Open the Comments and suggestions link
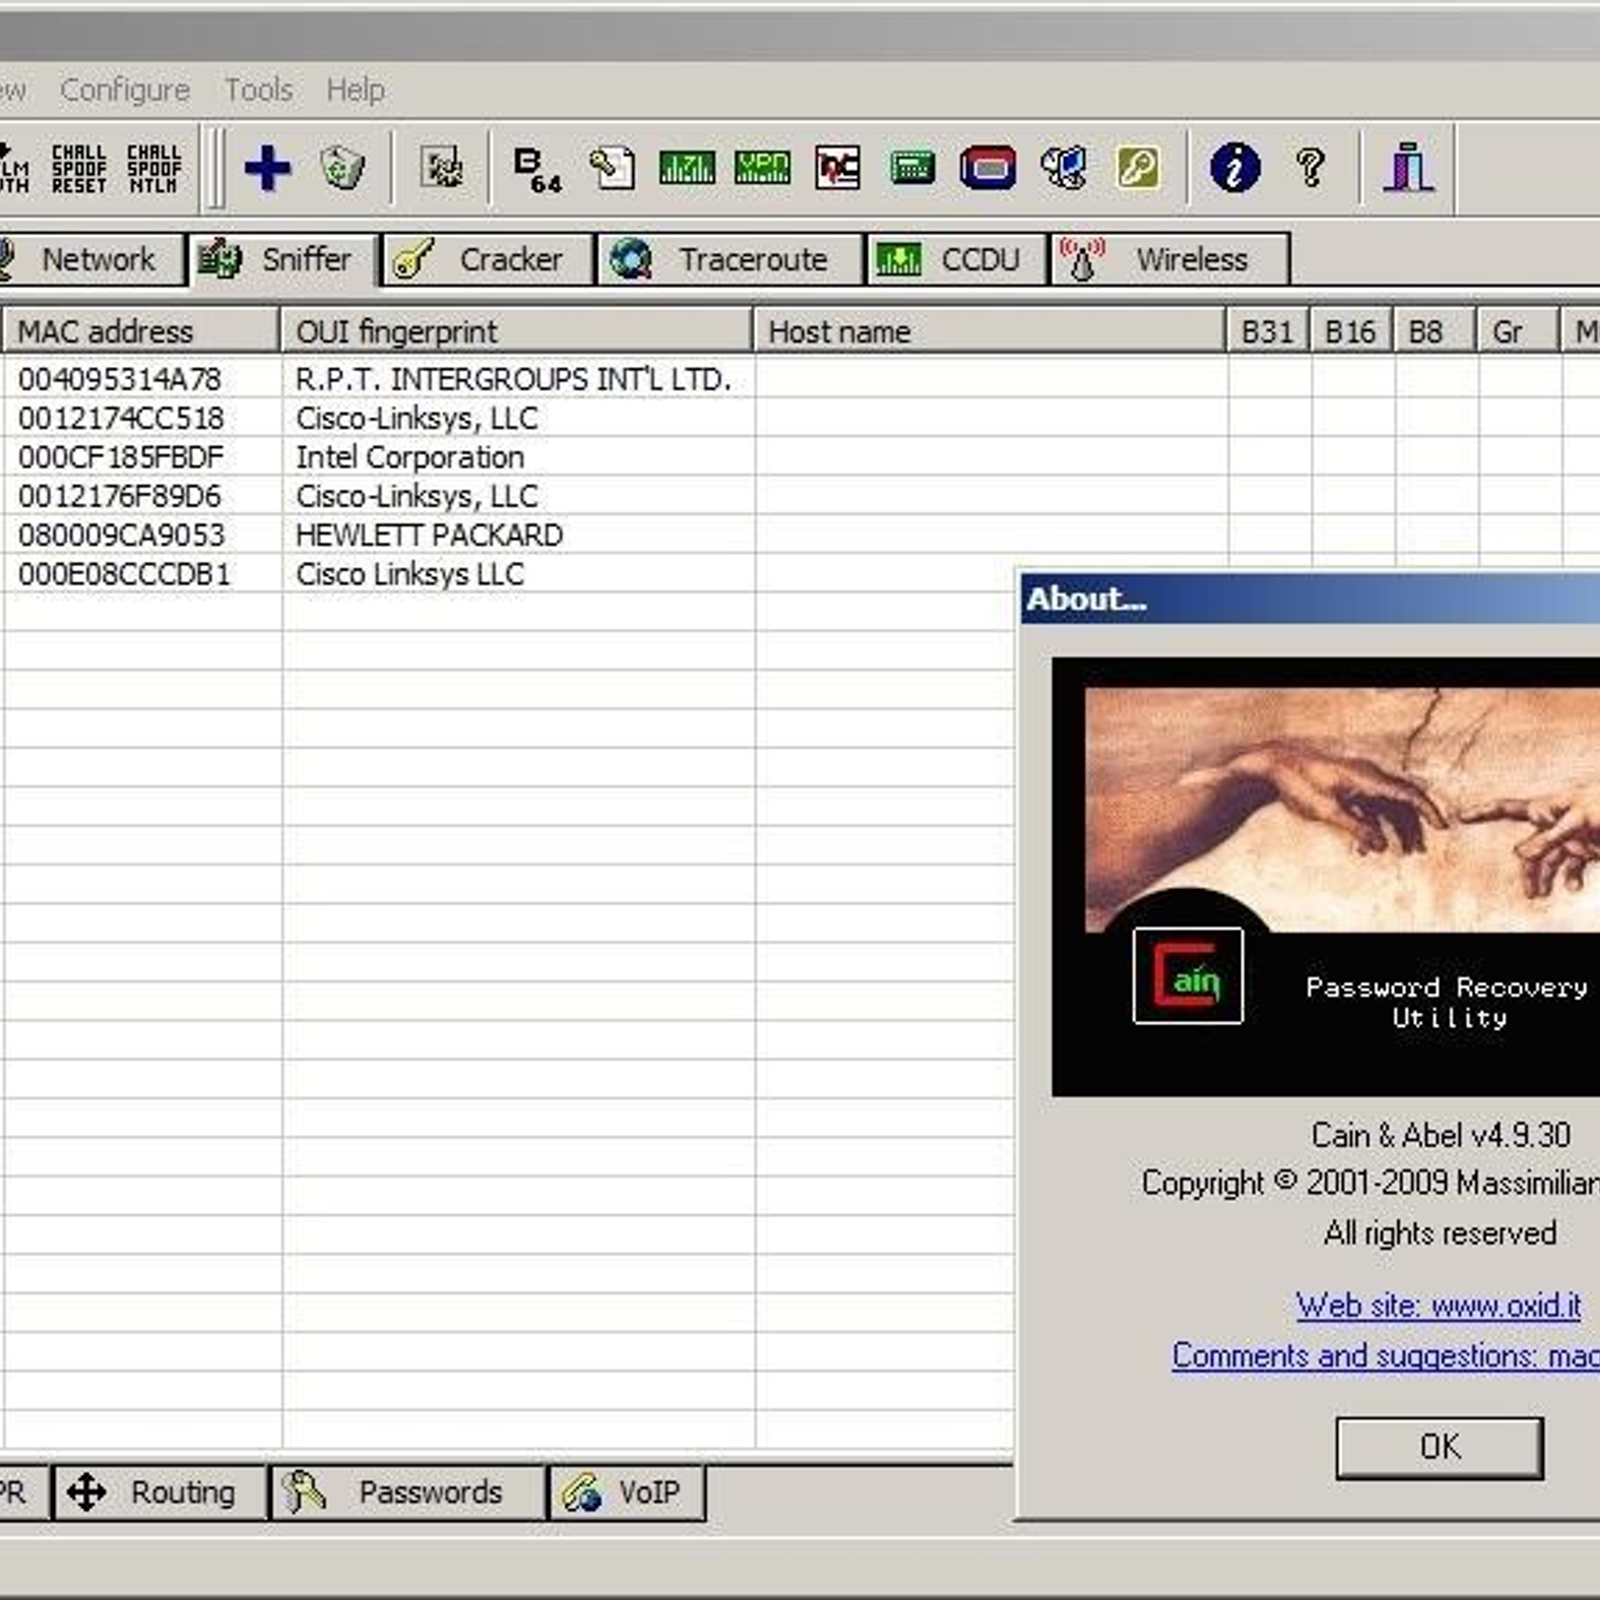Image resolution: width=1600 pixels, height=1600 pixels. tap(1386, 1355)
